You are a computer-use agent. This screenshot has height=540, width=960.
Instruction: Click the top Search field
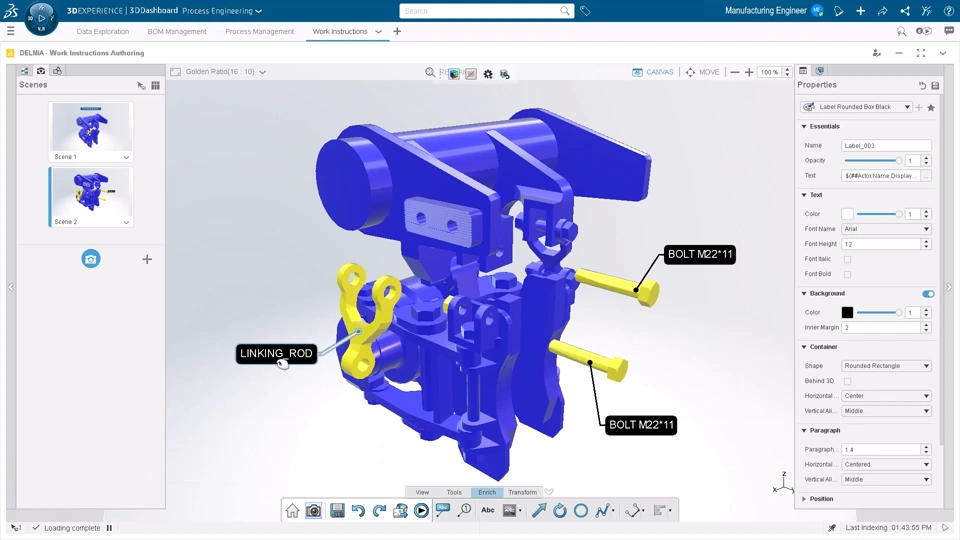[487, 11]
